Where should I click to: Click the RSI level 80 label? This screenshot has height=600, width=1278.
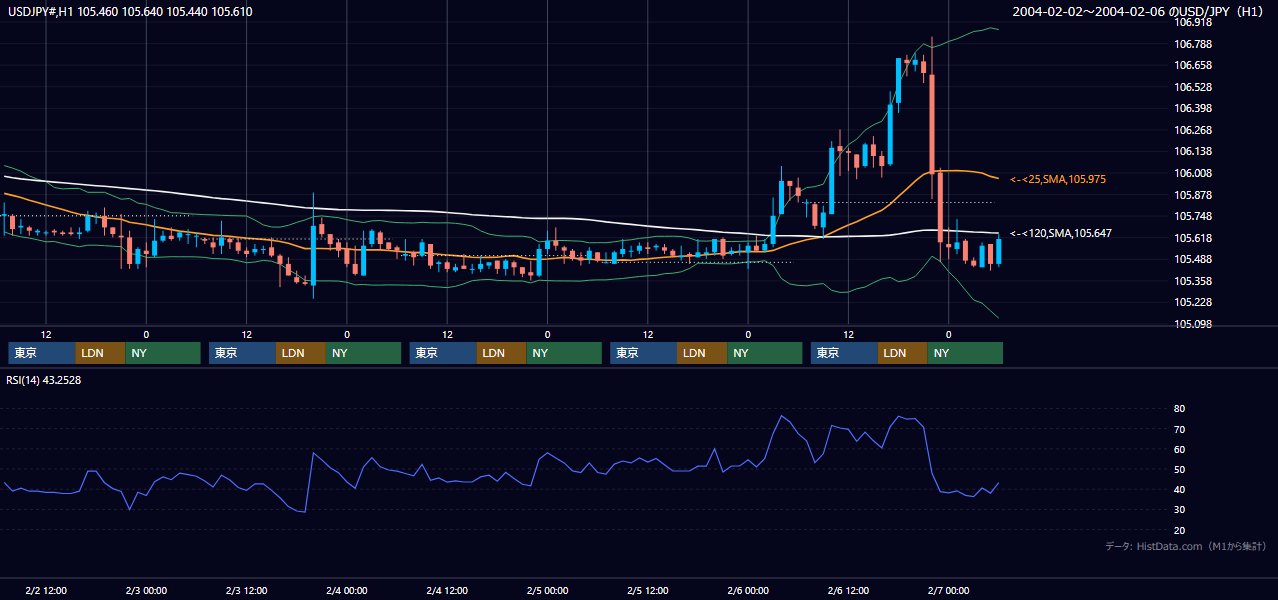coord(1179,409)
